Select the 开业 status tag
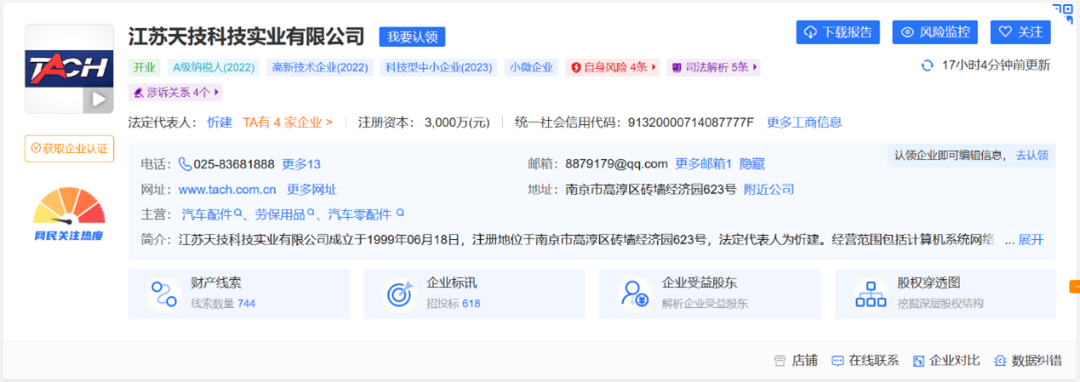 tap(145, 67)
